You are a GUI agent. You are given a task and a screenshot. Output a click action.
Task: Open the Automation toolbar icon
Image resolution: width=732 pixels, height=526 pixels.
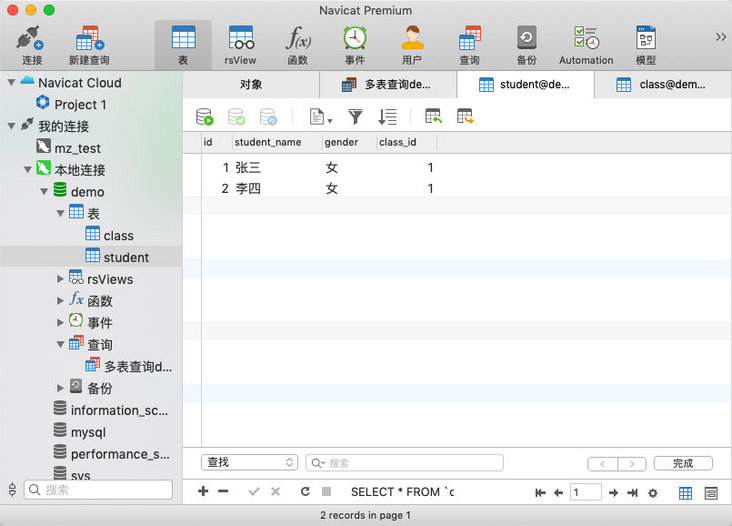pyautogui.click(x=586, y=45)
